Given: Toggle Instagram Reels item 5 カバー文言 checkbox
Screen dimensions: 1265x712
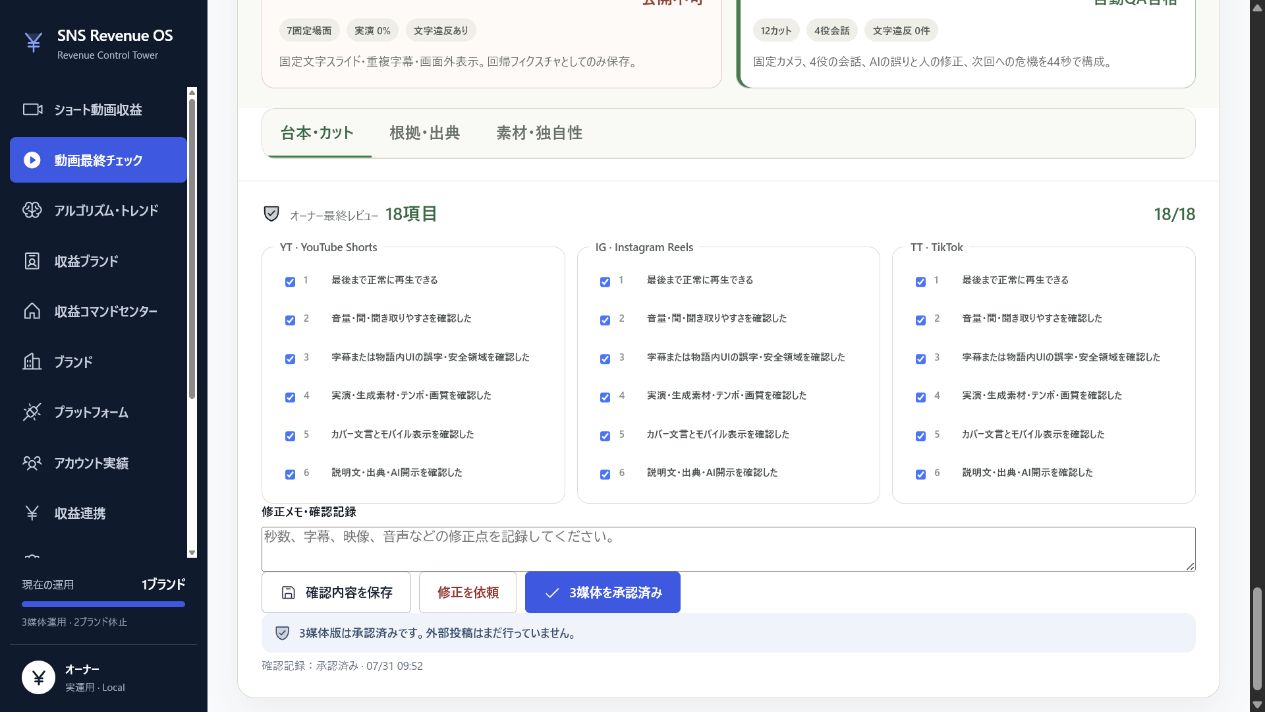Looking at the screenshot, I should [605, 436].
